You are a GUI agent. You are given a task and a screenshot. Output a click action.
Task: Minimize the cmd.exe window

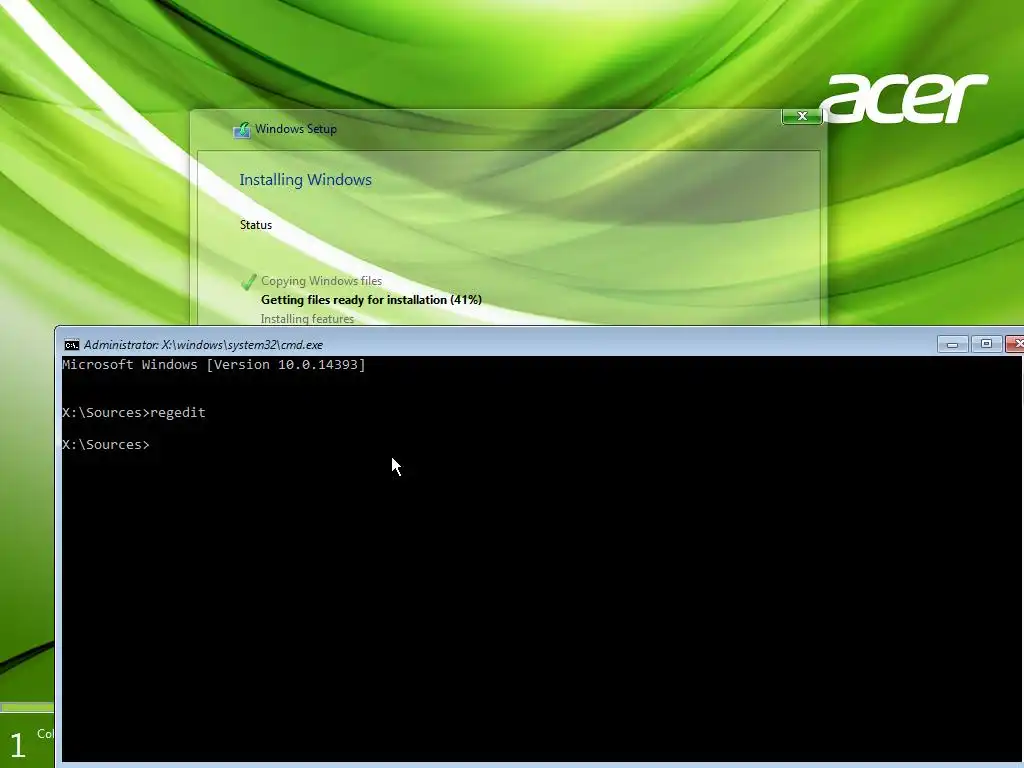click(952, 344)
